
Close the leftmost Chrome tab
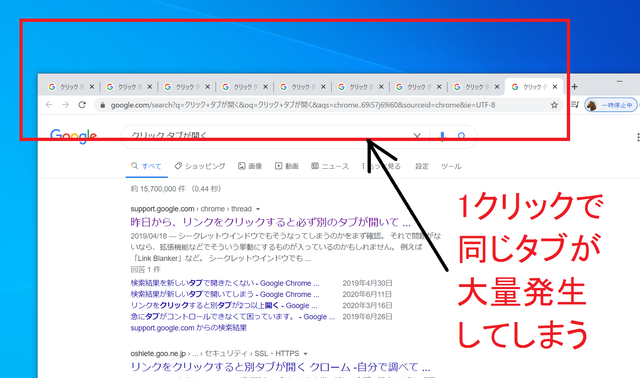click(x=92, y=87)
